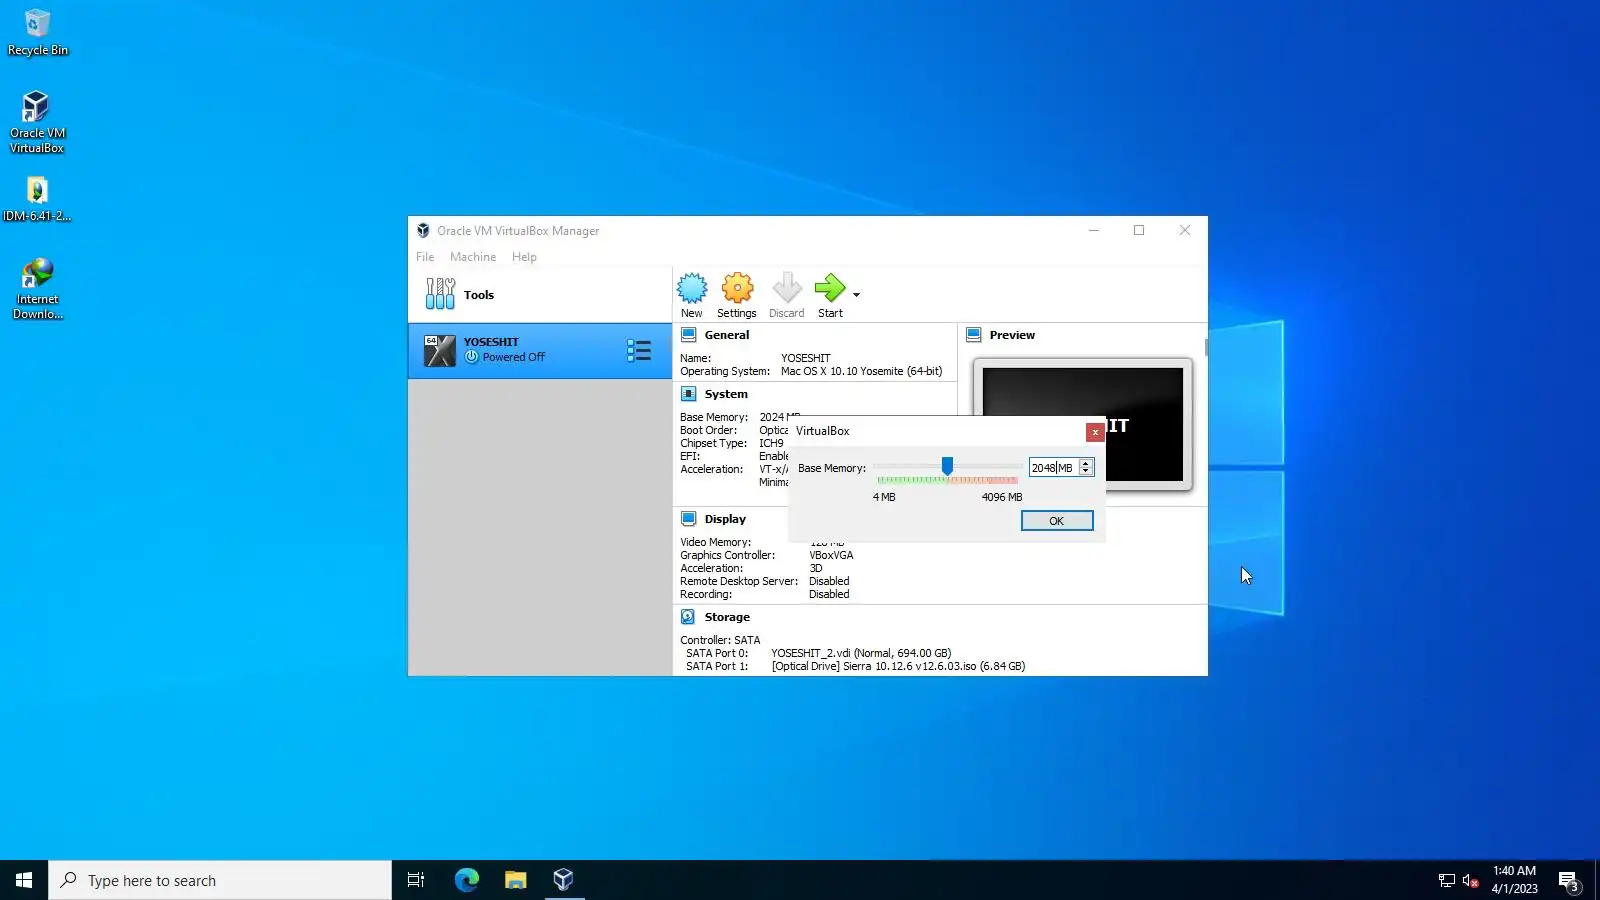Start the virtual machine with the green arrow
Viewport: 1600px width, 900px height.
(x=830, y=295)
